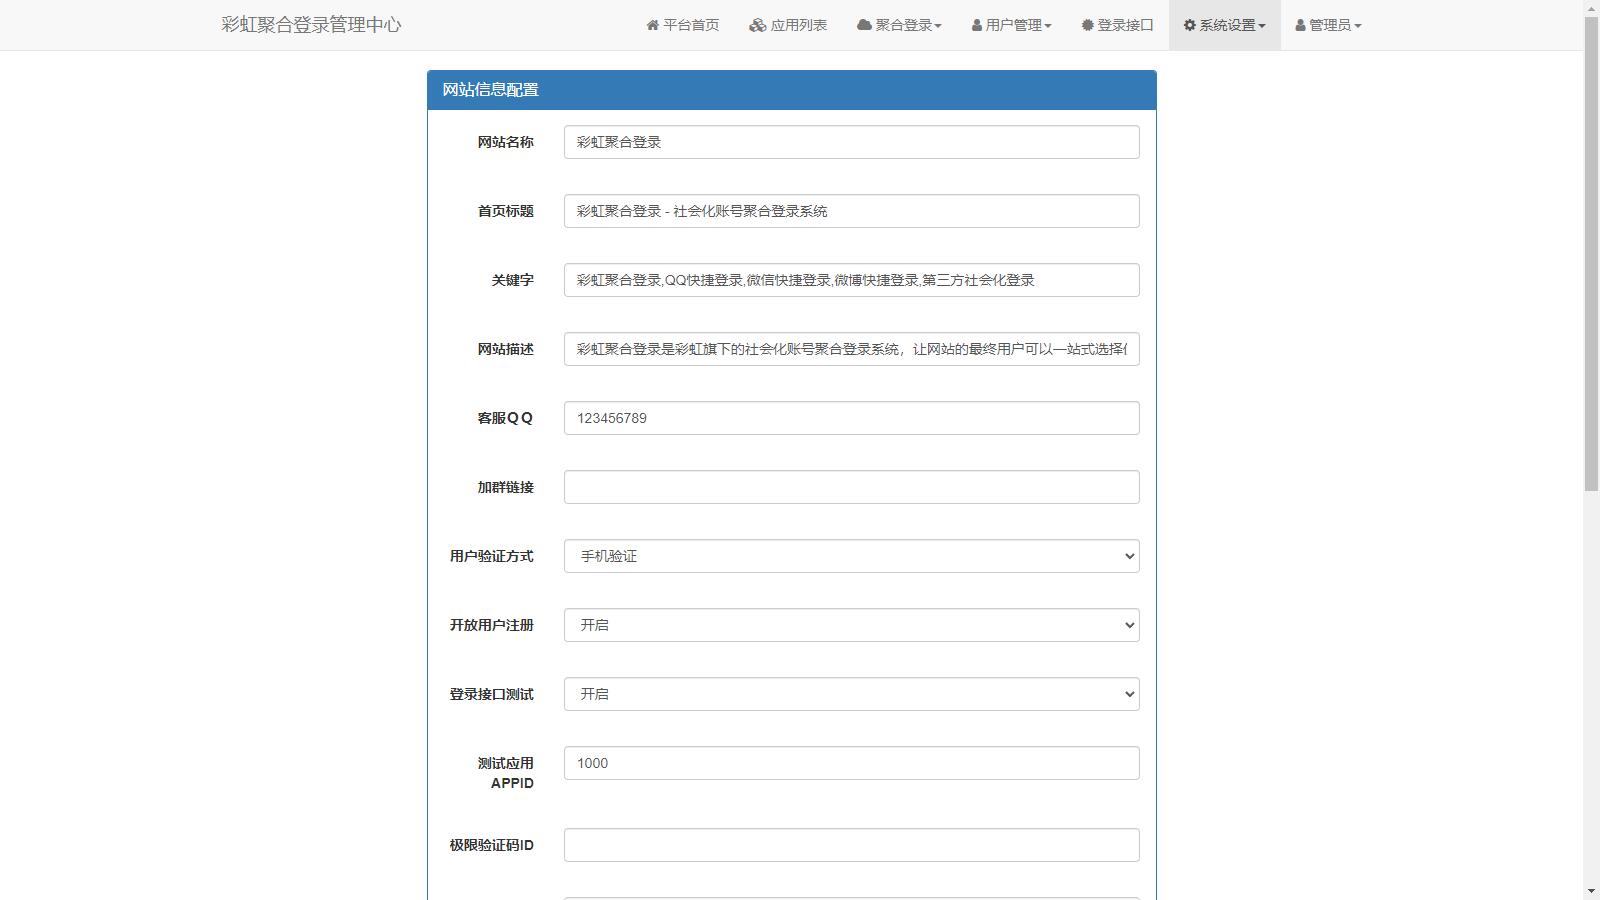Click the person icon beside 管理员
This screenshot has width=1600, height=900.
(1300, 25)
